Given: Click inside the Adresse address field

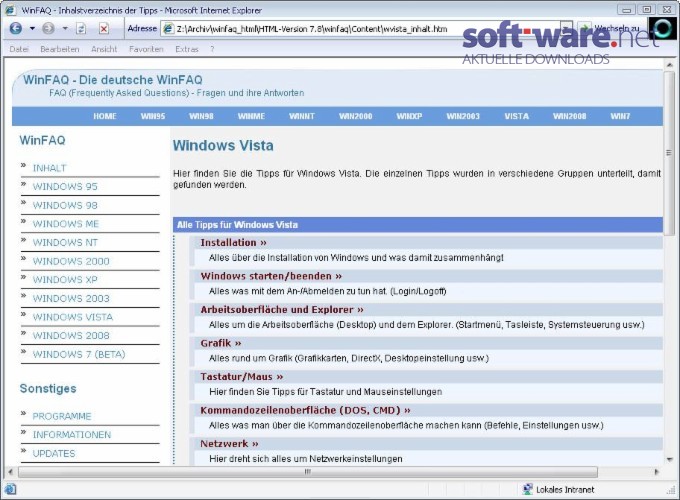Looking at the screenshot, I should [366, 29].
